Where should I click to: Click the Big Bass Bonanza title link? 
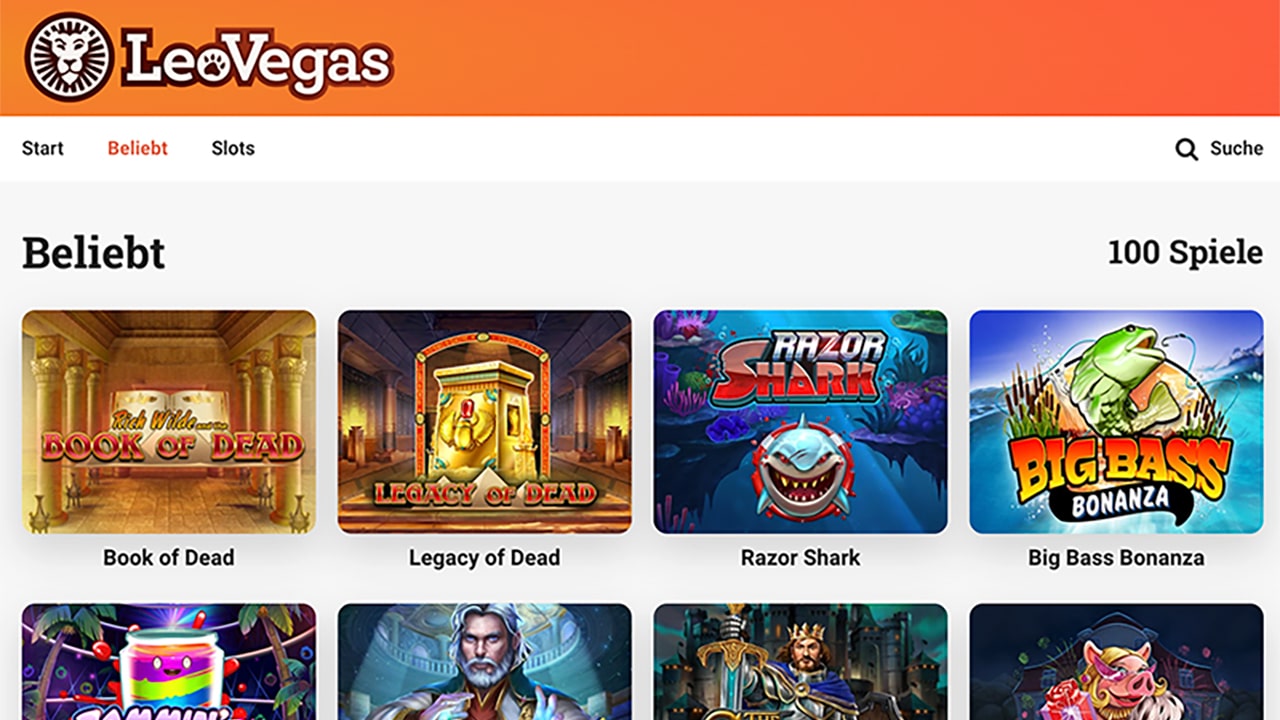(1117, 558)
